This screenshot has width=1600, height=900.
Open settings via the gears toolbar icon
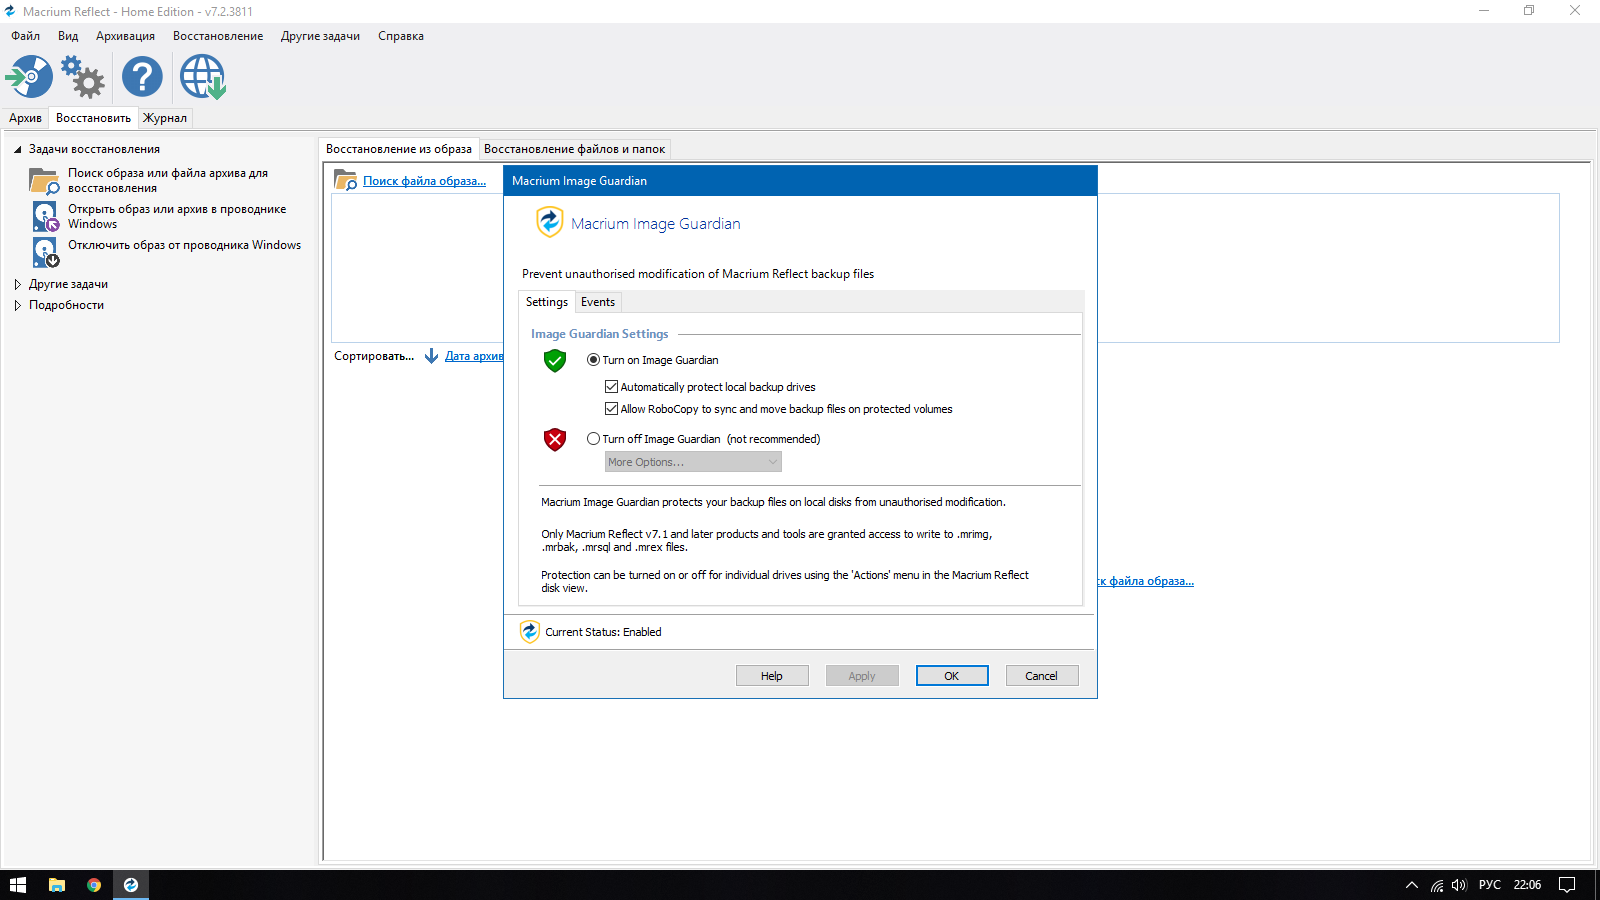(83, 77)
